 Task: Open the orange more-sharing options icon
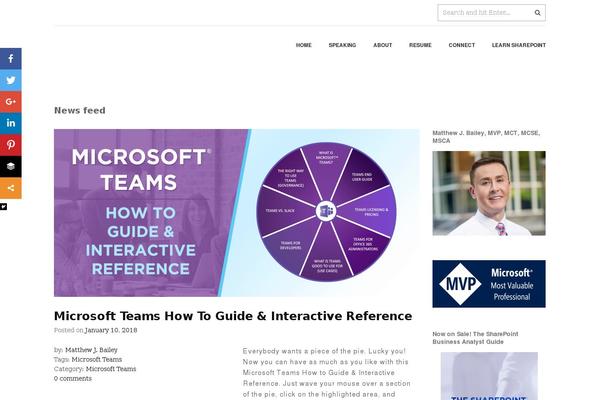[x=11, y=188]
